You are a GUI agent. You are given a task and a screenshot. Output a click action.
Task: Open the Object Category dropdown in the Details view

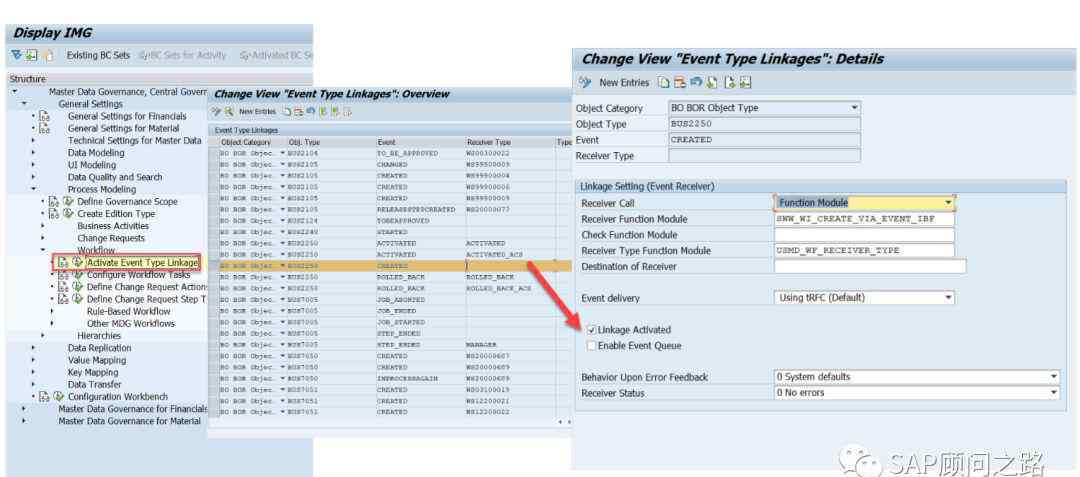tap(854, 108)
